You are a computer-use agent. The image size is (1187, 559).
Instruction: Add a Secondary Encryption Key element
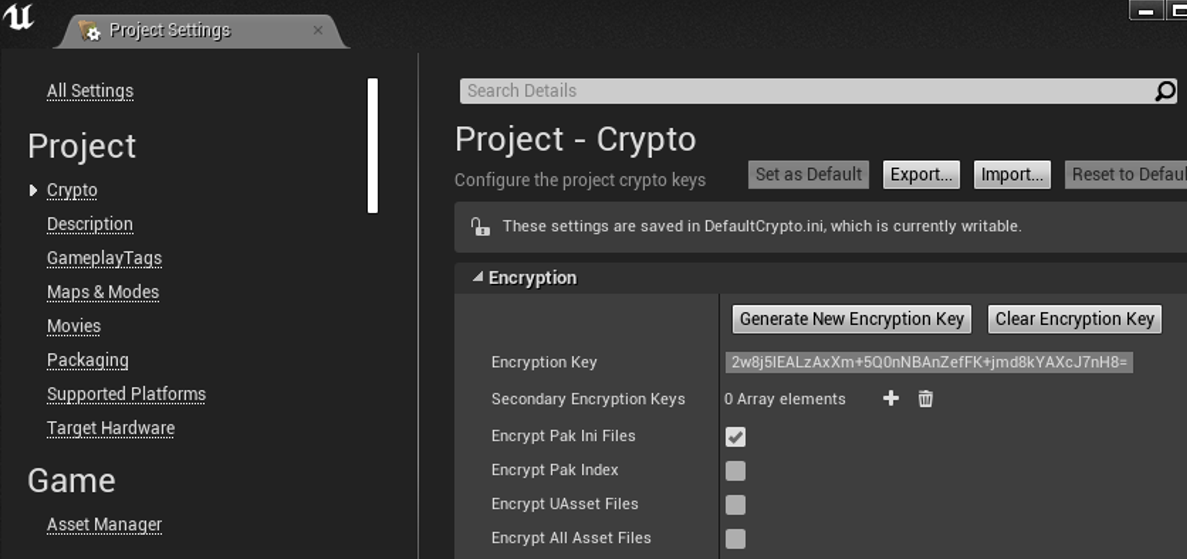[891, 399]
